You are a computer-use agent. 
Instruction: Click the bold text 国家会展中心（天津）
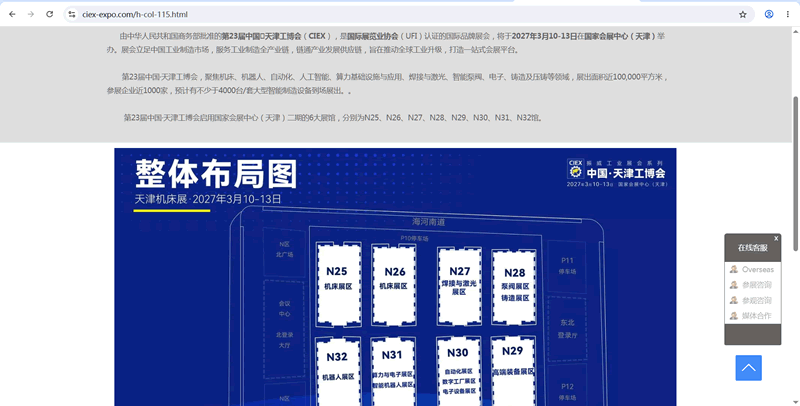tap(620, 36)
